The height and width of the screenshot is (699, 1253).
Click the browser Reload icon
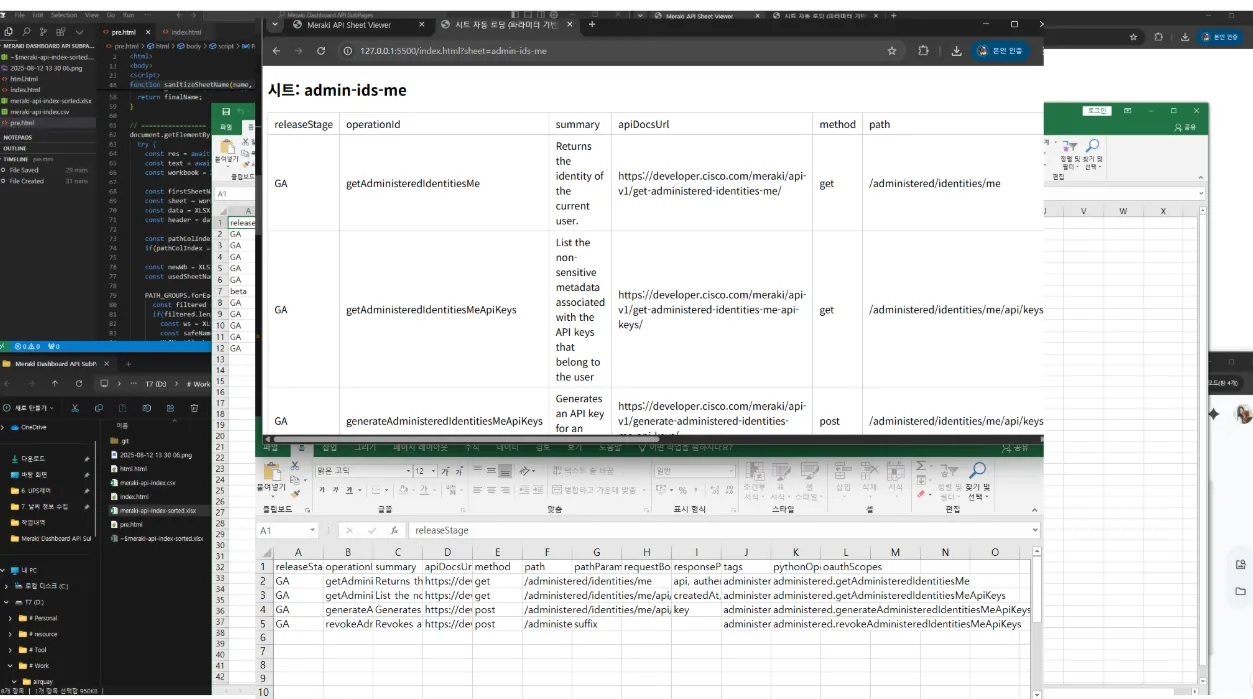[x=321, y=51]
